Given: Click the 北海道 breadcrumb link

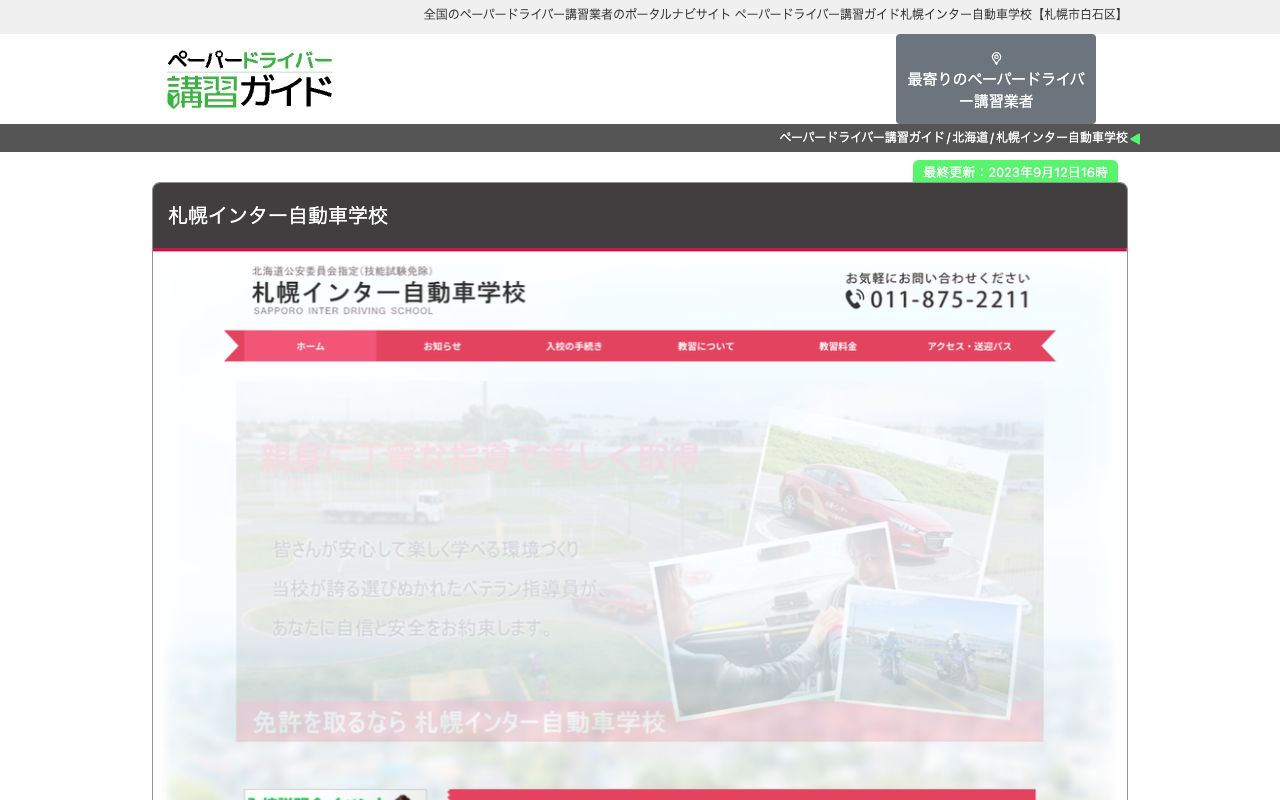Looking at the screenshot, I should tap(970, 138).
